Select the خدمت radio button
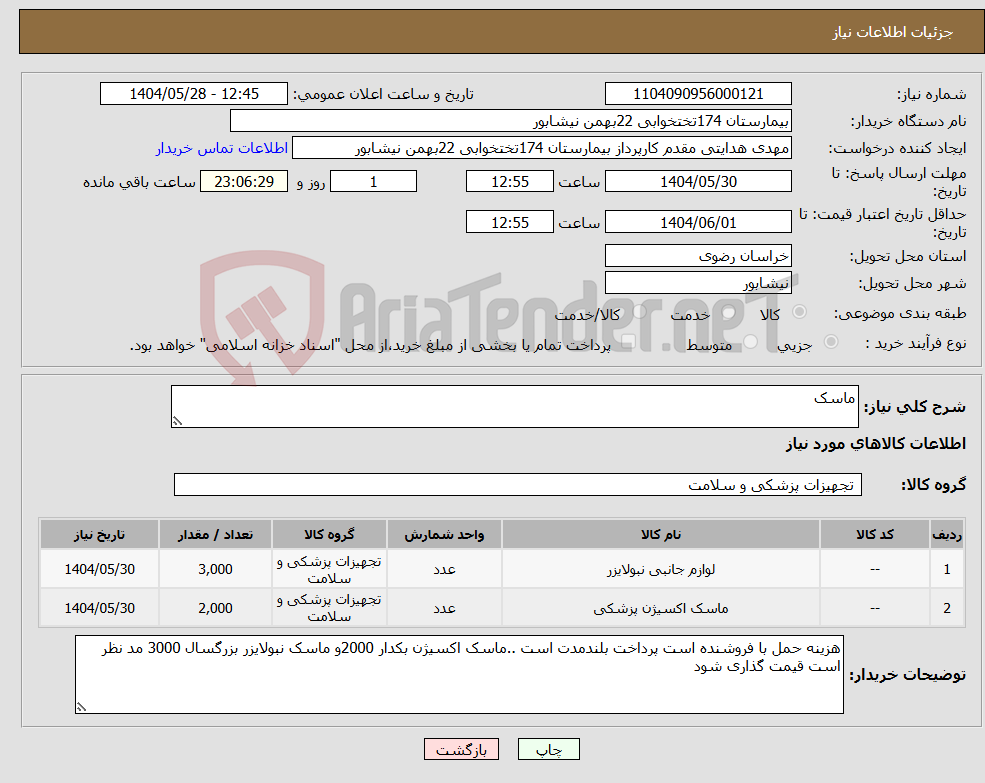Viewport: 985px width, 783px height. [728, 313]
